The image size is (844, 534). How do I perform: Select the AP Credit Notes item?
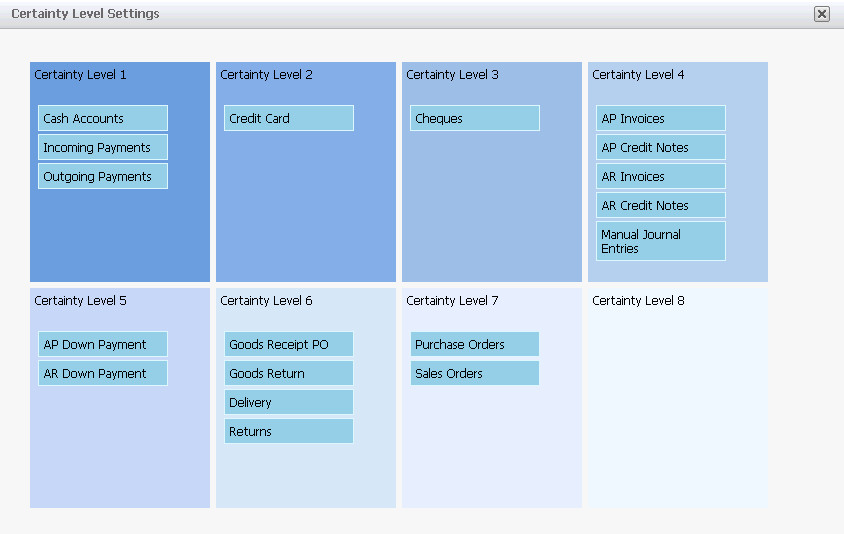coord(661,147)
